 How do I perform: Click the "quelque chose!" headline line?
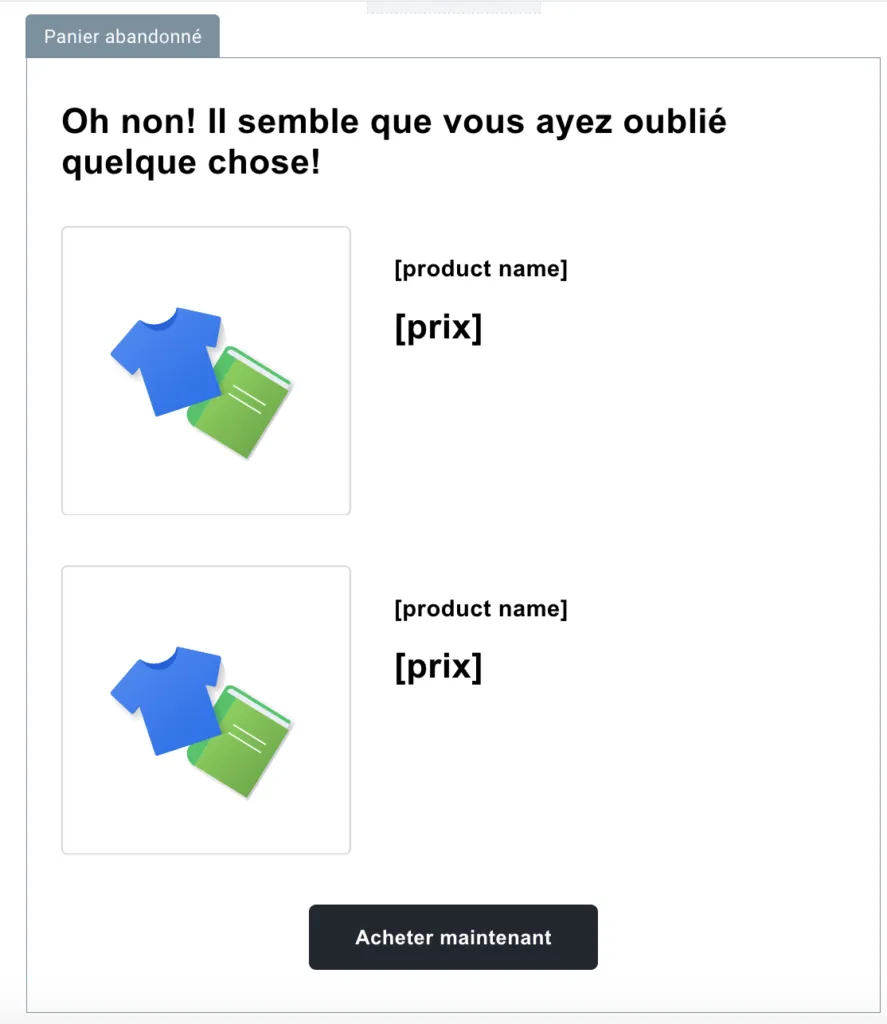(191, 163)
